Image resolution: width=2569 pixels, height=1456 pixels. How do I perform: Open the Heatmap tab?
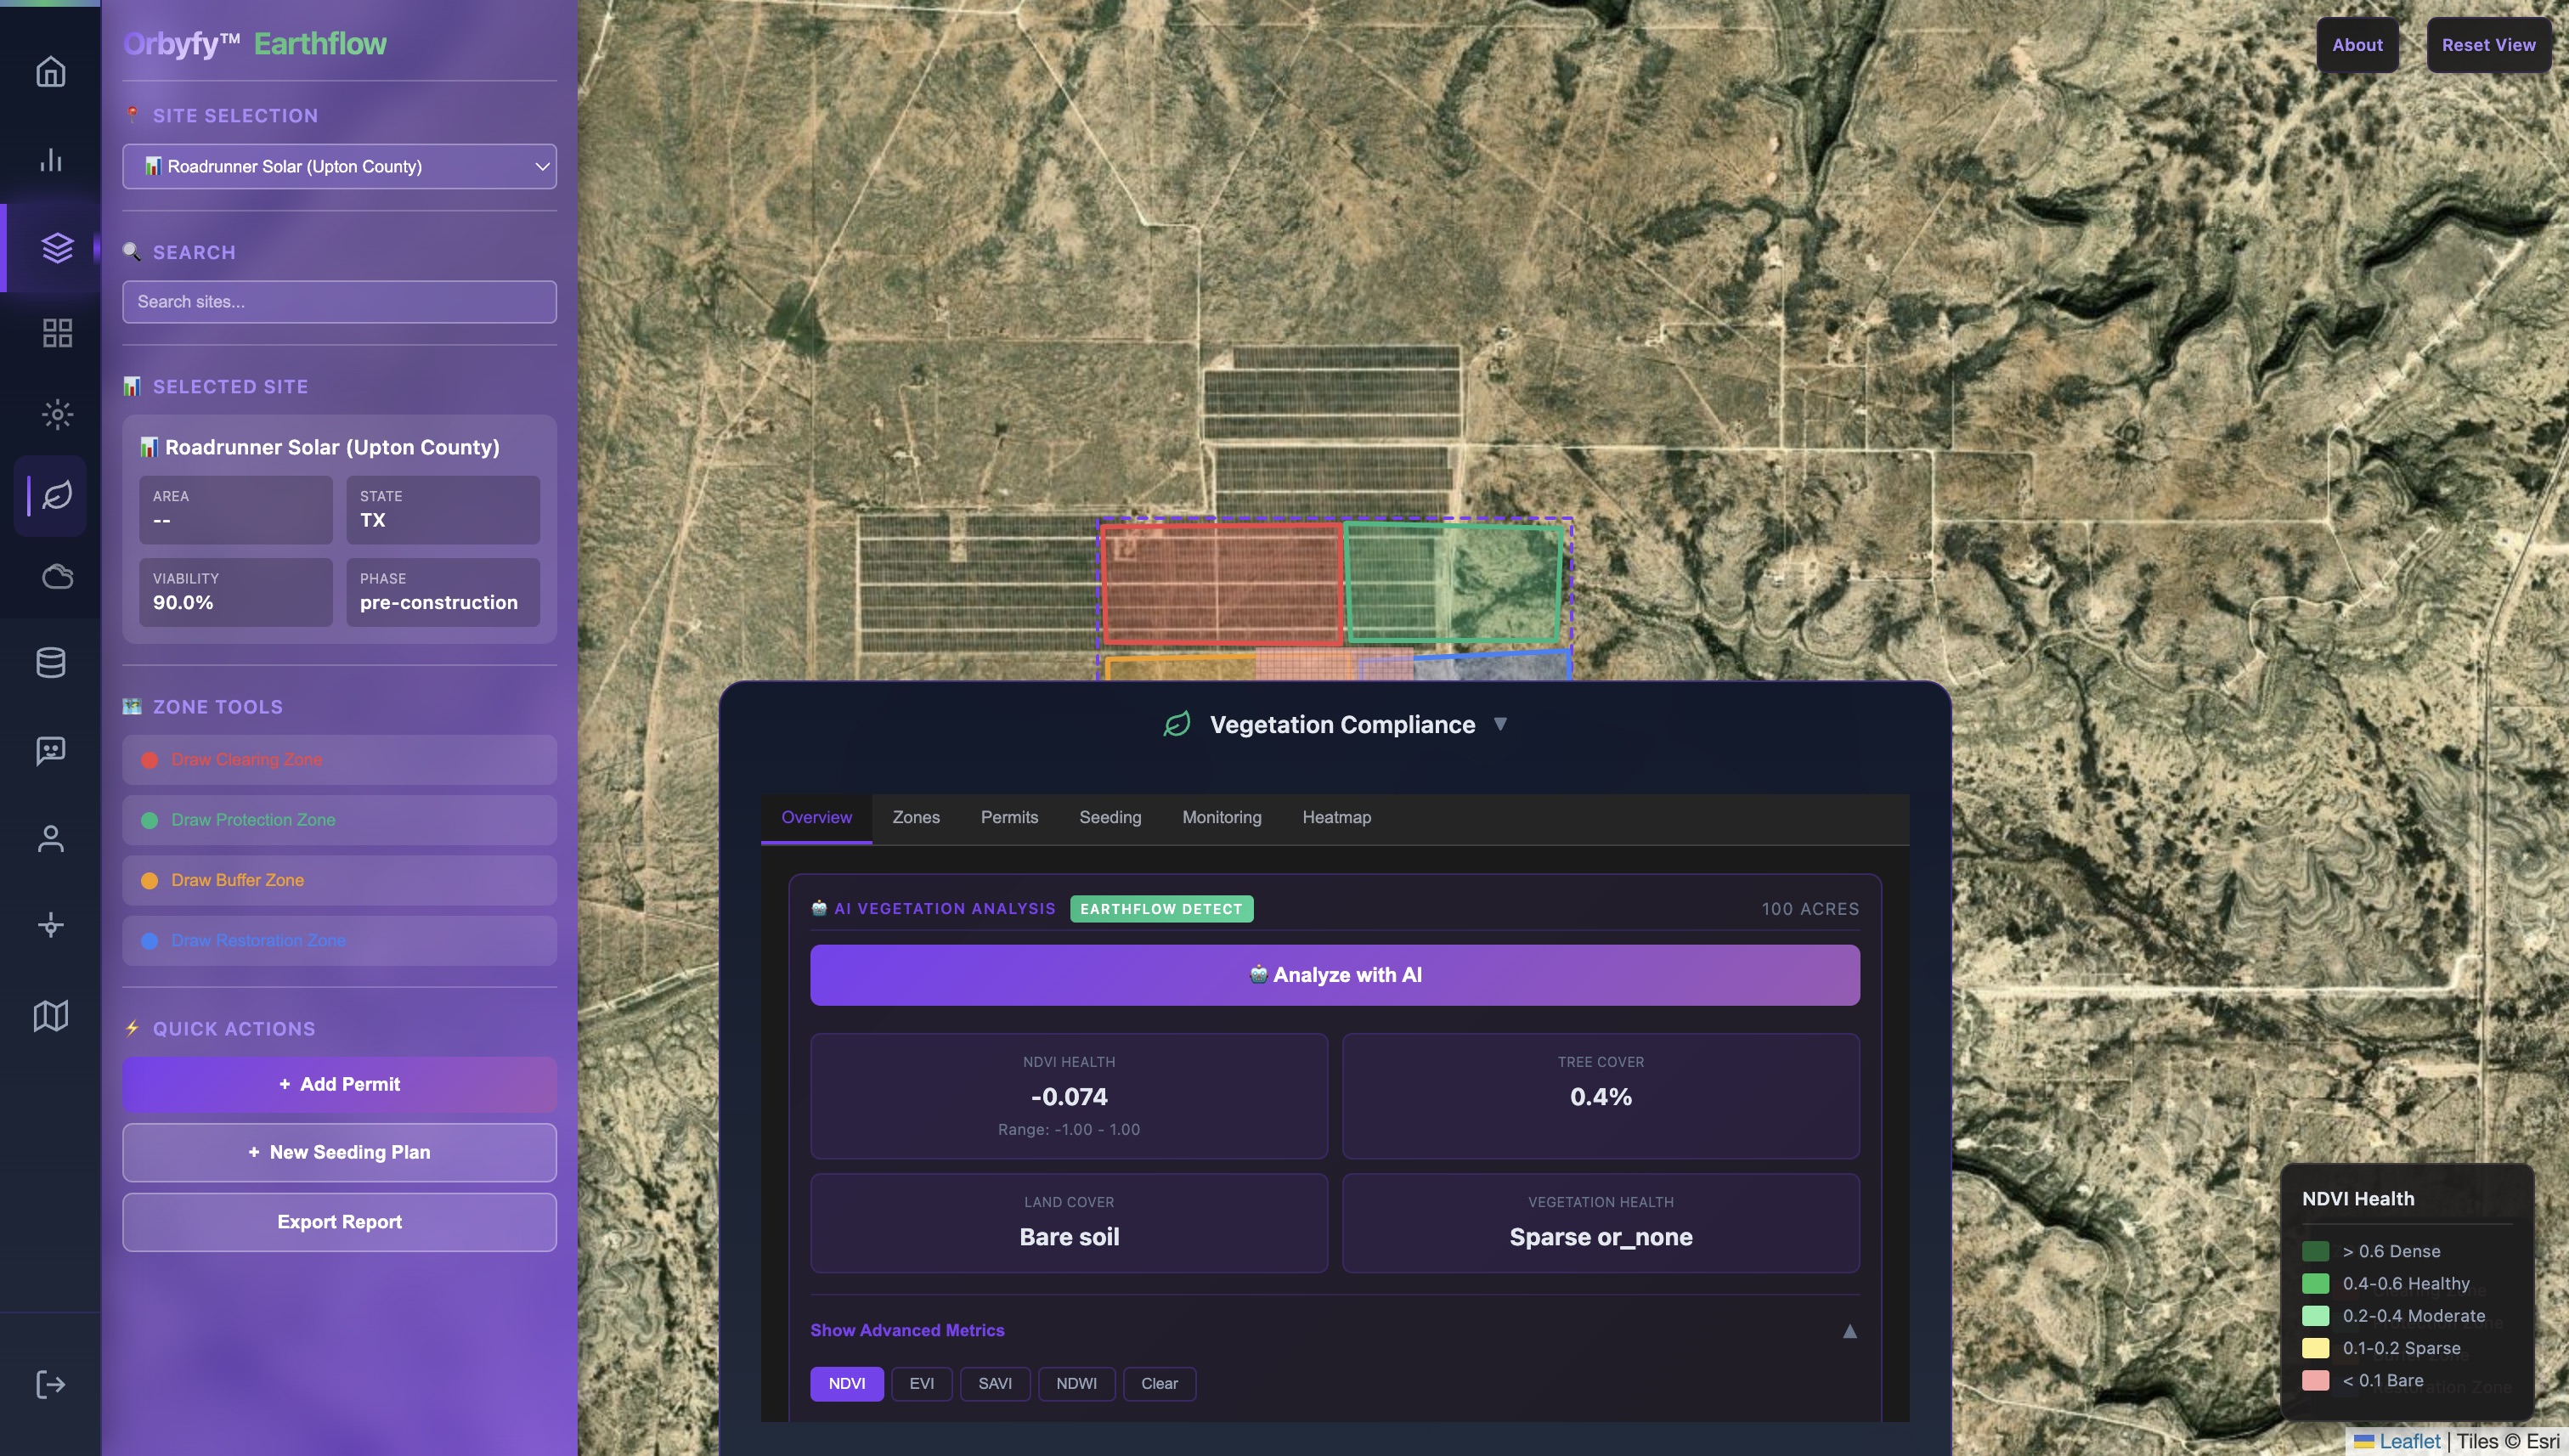pyautogui.click(x=1336, y=817)
